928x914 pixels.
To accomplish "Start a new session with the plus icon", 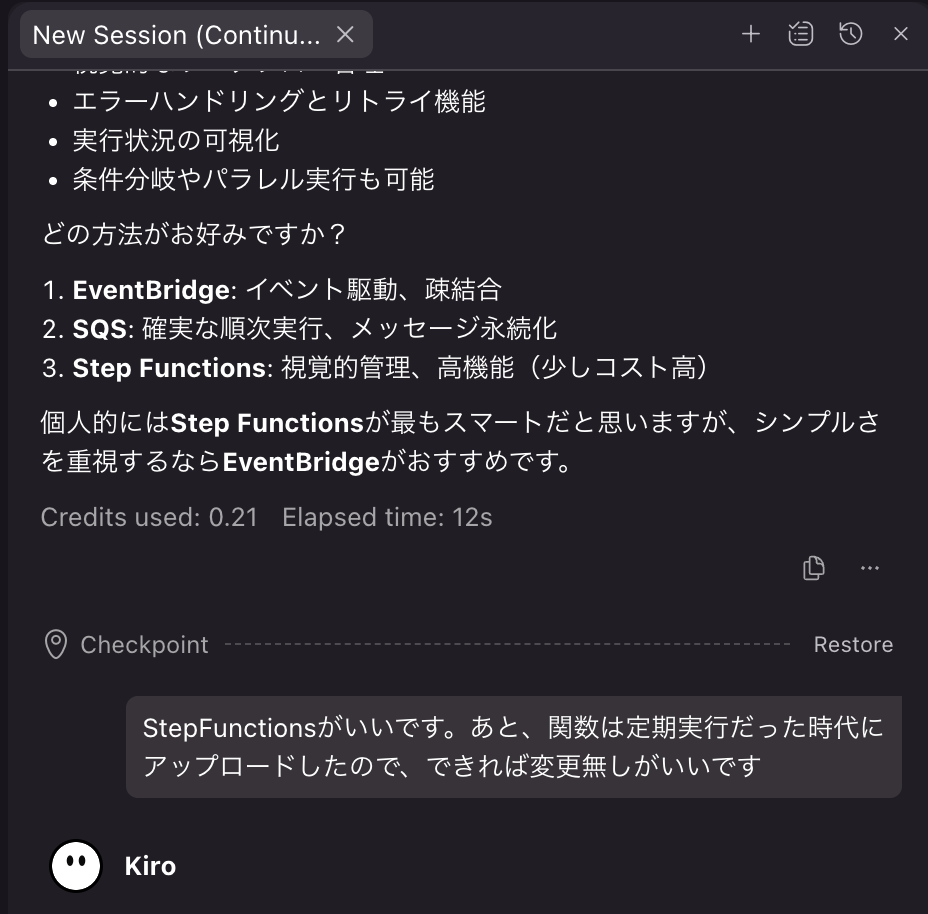I will point(750,33).
